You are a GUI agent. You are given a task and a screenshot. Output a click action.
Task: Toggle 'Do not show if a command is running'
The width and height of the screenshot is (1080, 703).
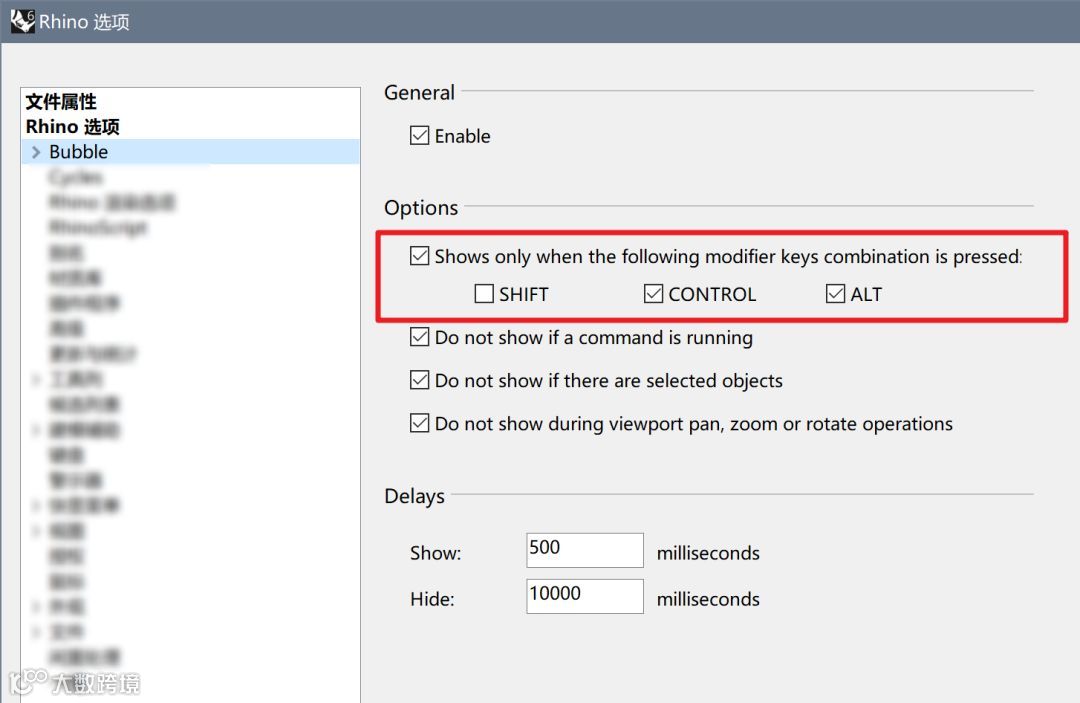pyautogui.click(x=419, y=337)
